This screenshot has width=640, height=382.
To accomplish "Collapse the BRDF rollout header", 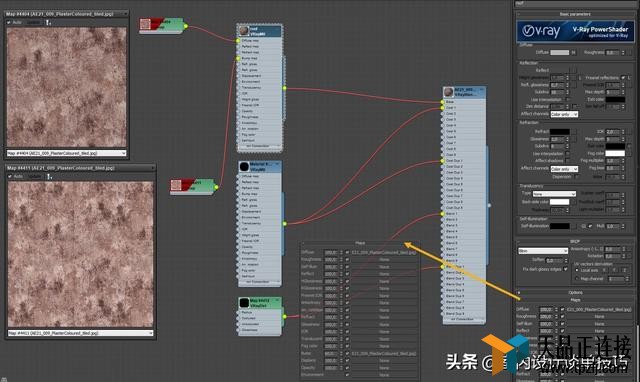I will pos(575,241).
